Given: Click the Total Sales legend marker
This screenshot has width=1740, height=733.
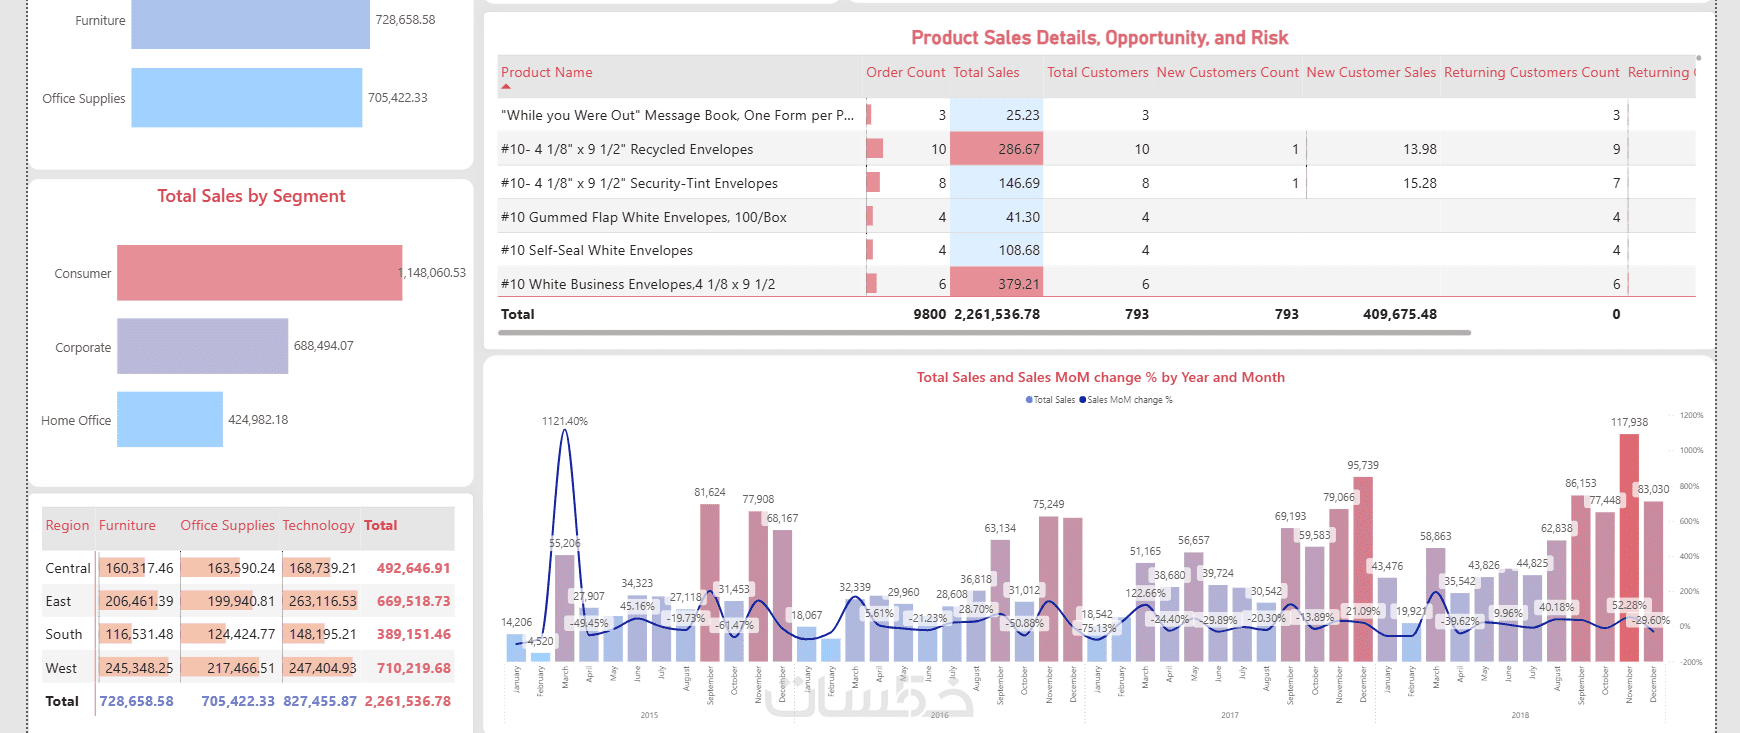Looking at the screenshot, I should (x=1029, y=400).
